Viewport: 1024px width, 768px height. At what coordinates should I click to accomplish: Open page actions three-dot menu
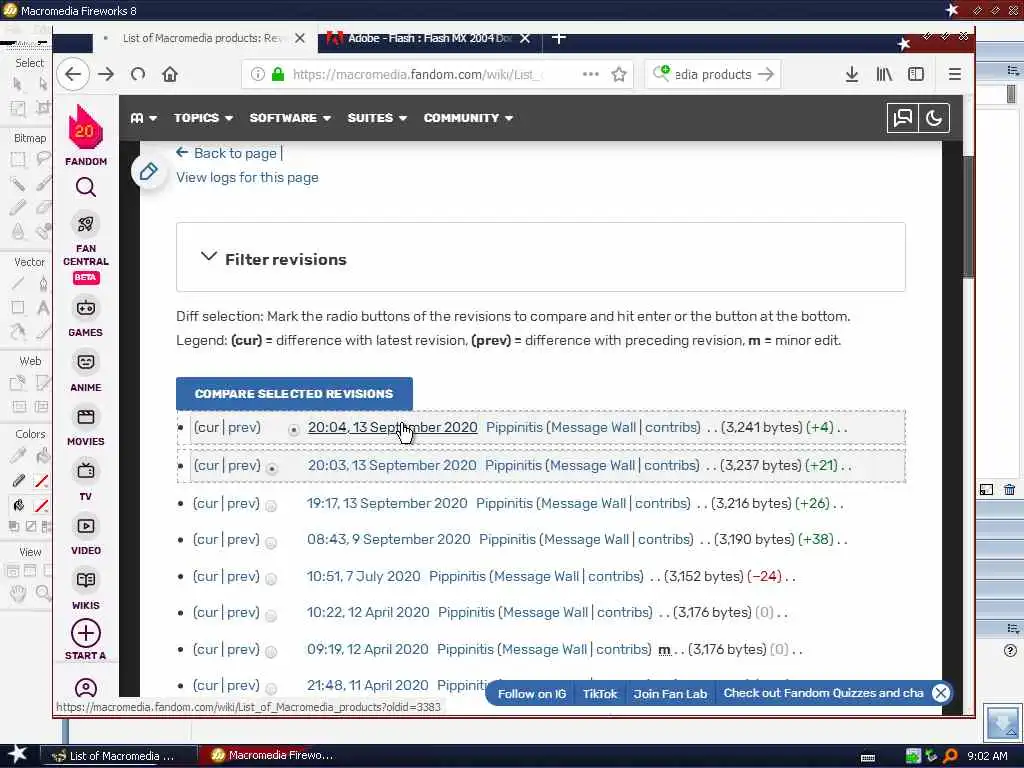coord(590,74)
